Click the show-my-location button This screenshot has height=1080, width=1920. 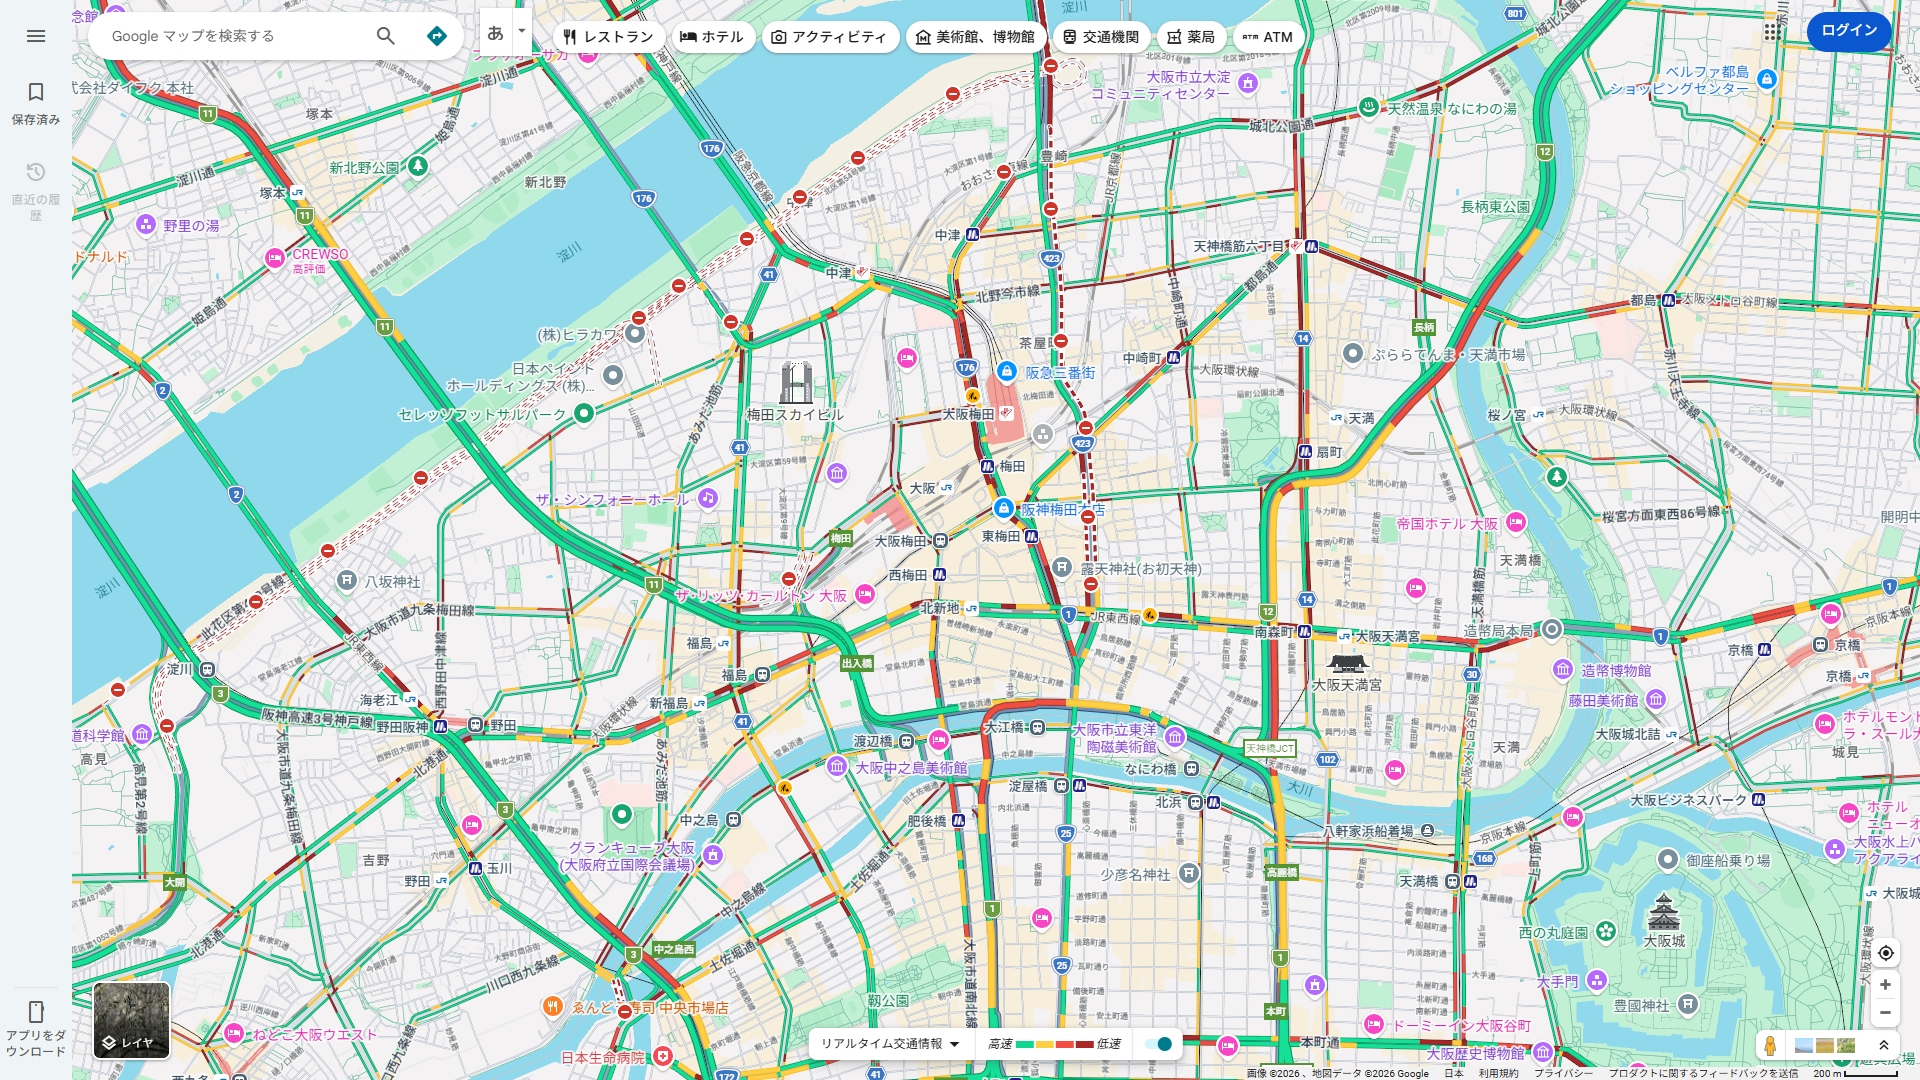pos(1885,953)
